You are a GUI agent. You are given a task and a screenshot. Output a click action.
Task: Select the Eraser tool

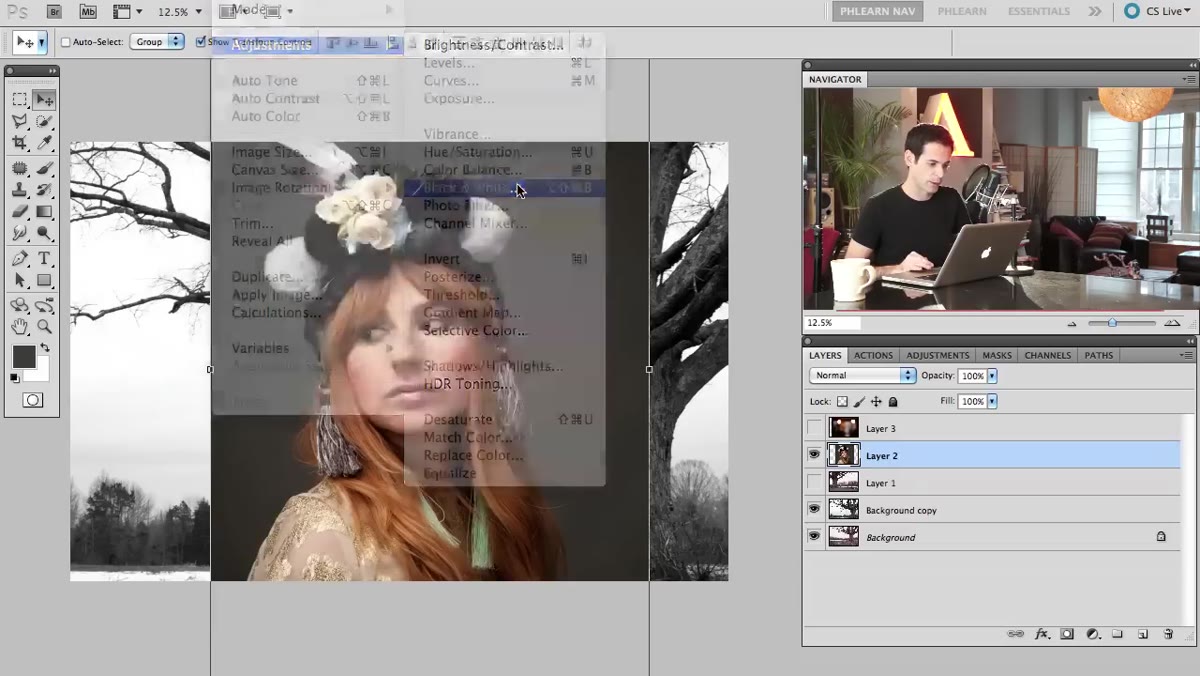click(20, 211)
